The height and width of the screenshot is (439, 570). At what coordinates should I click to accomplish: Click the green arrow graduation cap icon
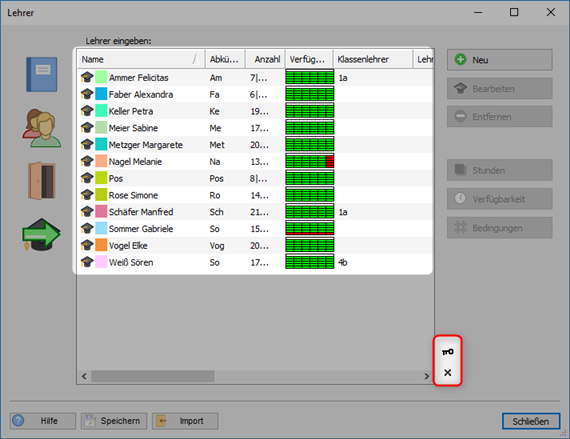(x=41, y=234)
